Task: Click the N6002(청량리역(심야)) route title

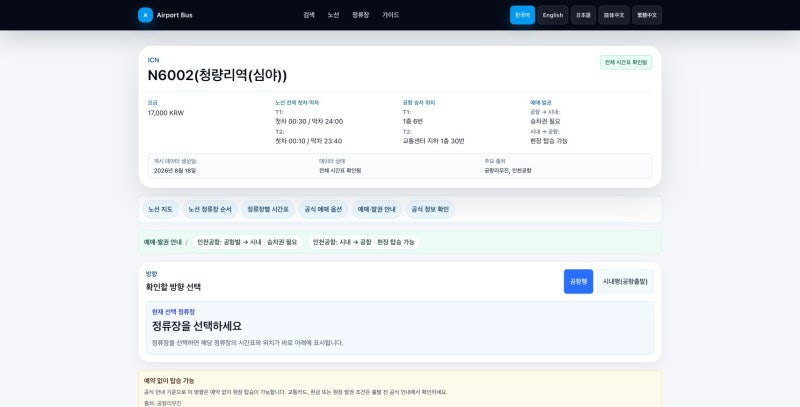Action: point(217,75)
